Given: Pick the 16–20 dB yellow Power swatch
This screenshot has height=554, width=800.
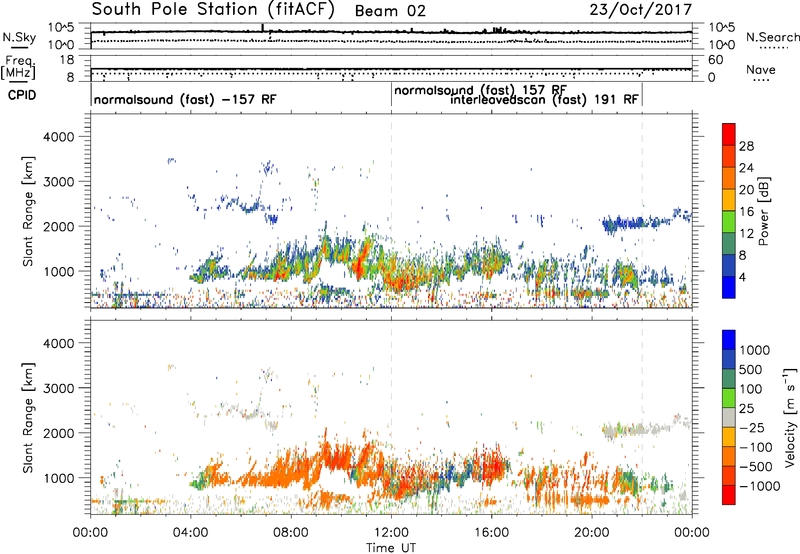Looking at the screenshot, I should pos(729,200).
